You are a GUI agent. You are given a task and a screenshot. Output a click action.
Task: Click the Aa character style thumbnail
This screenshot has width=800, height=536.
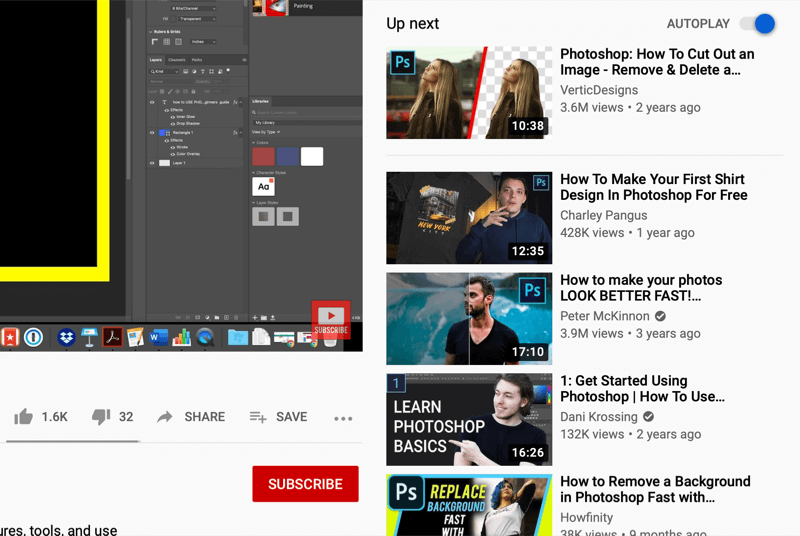[263, 187]
